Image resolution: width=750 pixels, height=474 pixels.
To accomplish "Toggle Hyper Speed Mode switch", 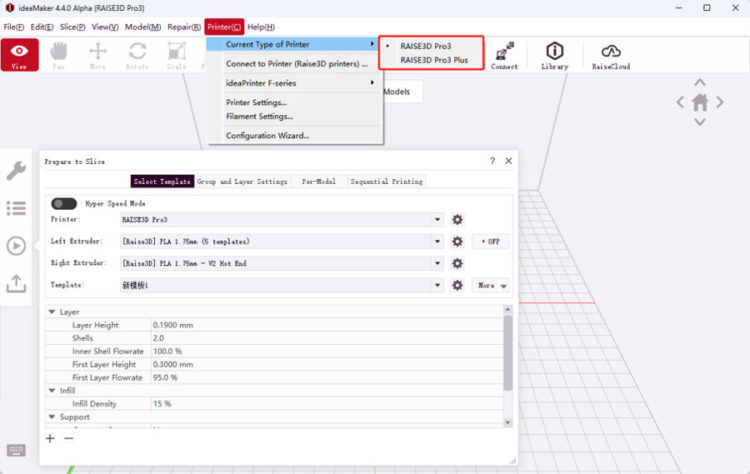I will pyautogui.click(x=64, y=204).
